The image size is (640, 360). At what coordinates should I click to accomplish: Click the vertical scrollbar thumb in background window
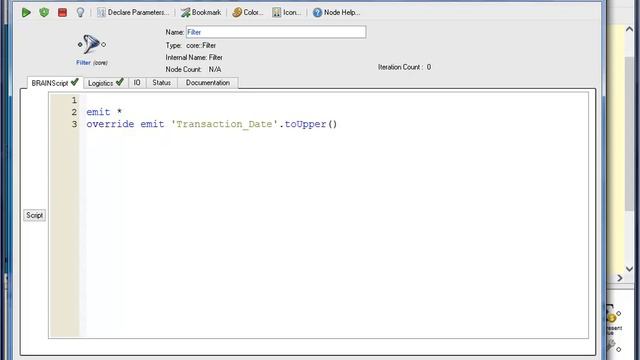click(629, 134)
